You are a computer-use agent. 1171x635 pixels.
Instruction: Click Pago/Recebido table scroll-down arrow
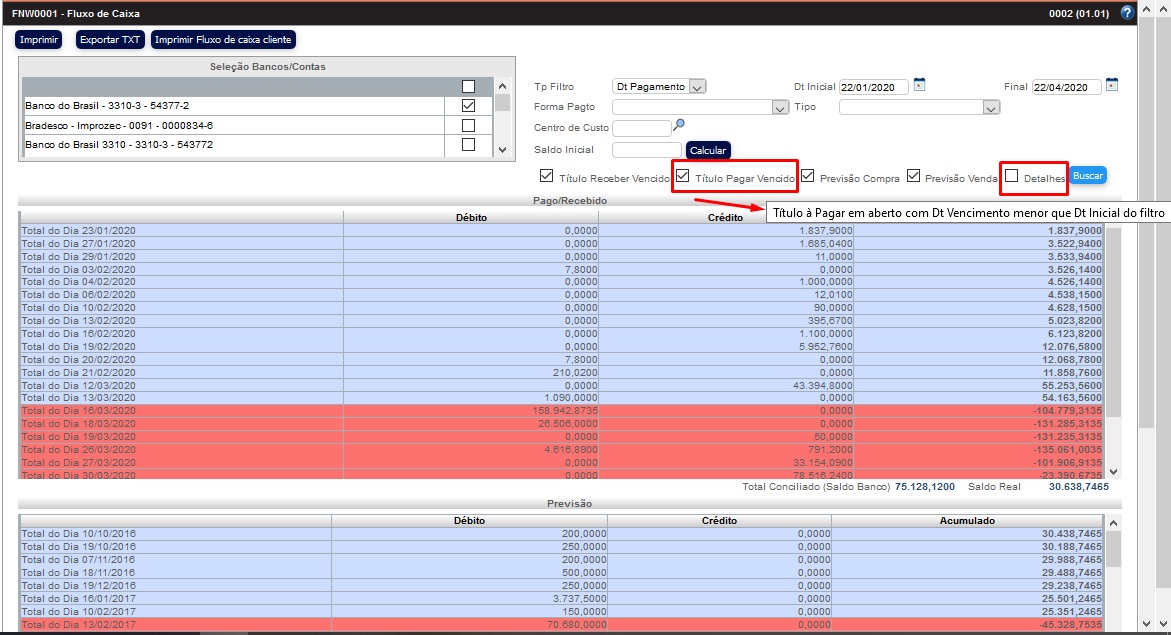[1115, 471]
